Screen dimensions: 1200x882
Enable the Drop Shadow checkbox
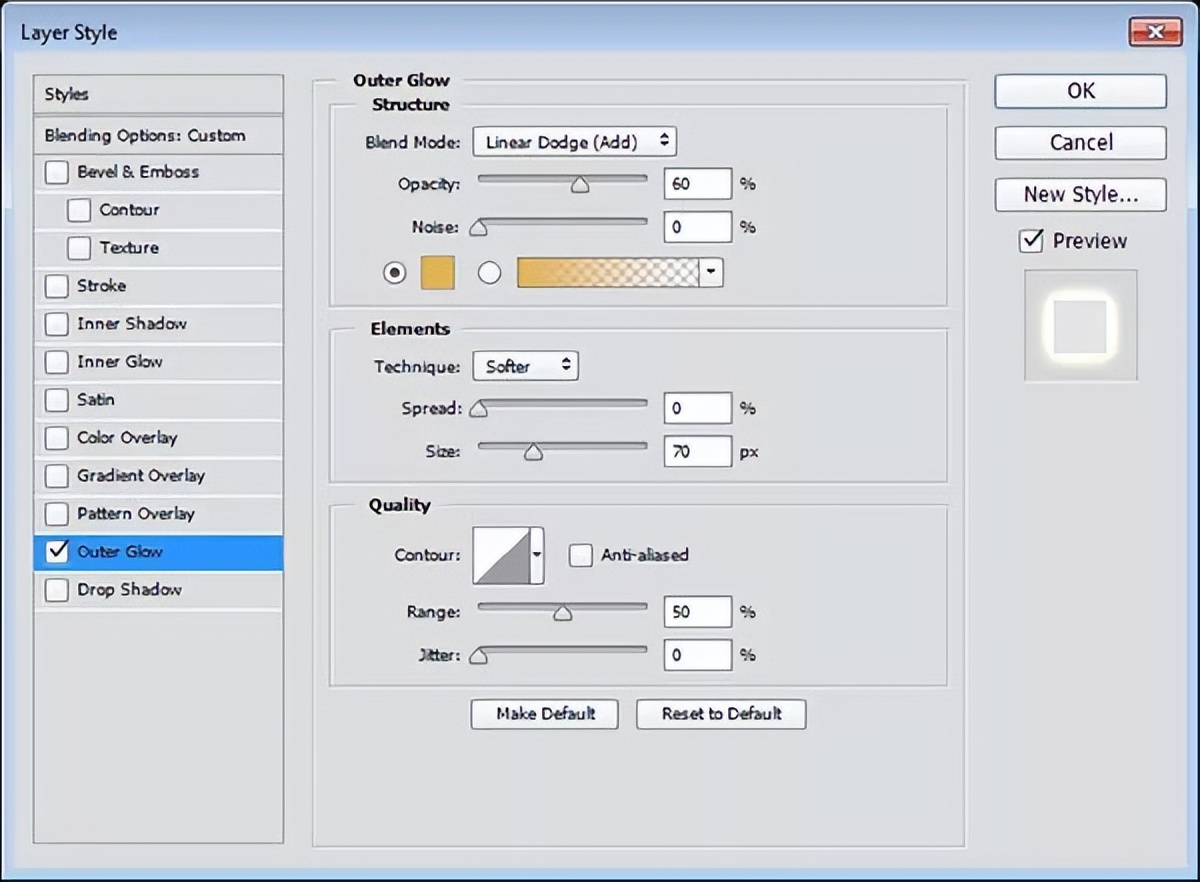[57, 590]
